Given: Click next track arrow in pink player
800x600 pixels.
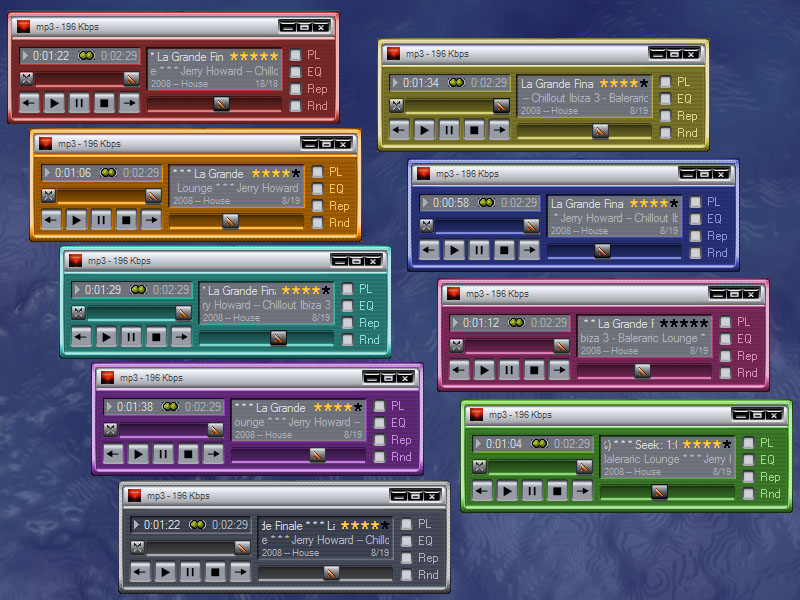Looking at the screenshot, I should [559, 370].
